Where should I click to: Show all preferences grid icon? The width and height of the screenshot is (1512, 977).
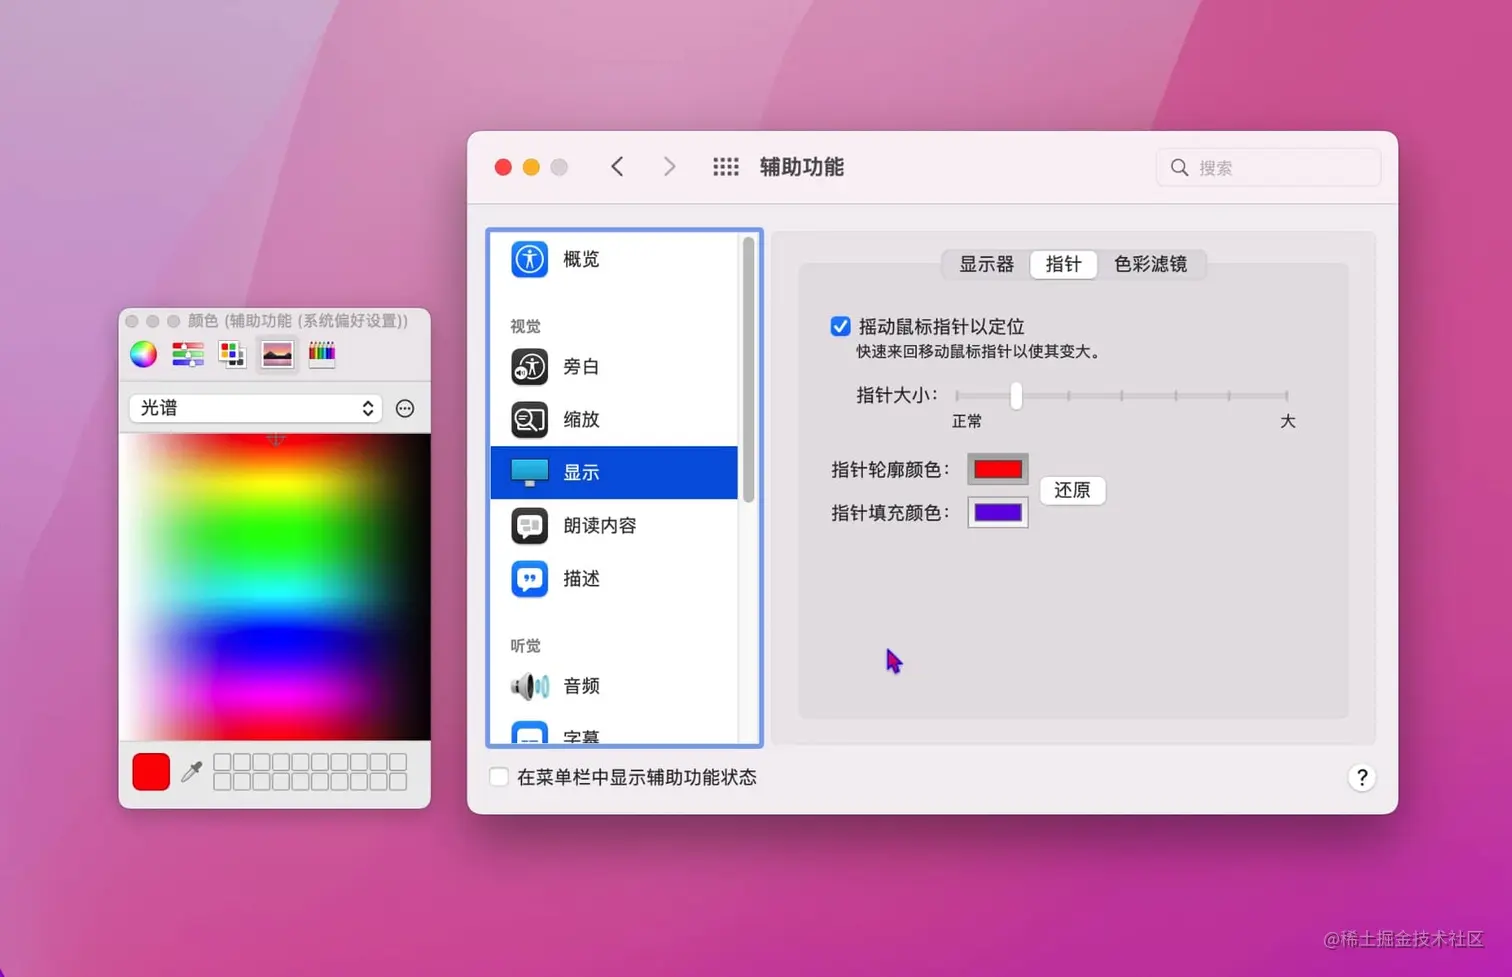point(726,167)
